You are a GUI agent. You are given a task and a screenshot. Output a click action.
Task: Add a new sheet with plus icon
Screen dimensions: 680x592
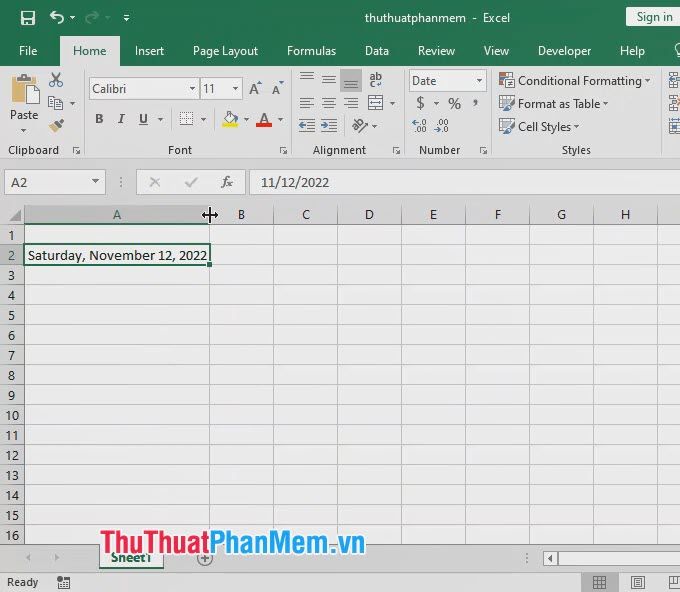click(x=205, y=559)
